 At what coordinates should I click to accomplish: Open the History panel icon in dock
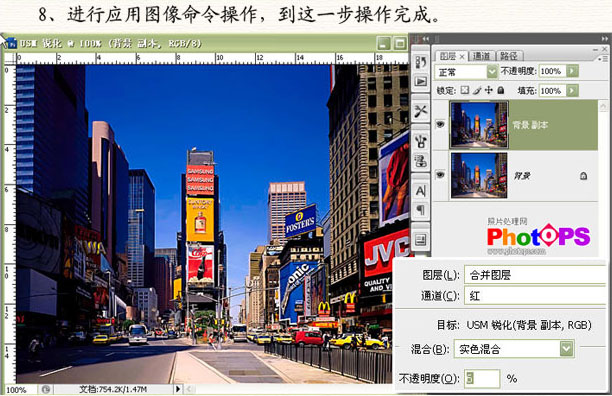pos(421,62)
